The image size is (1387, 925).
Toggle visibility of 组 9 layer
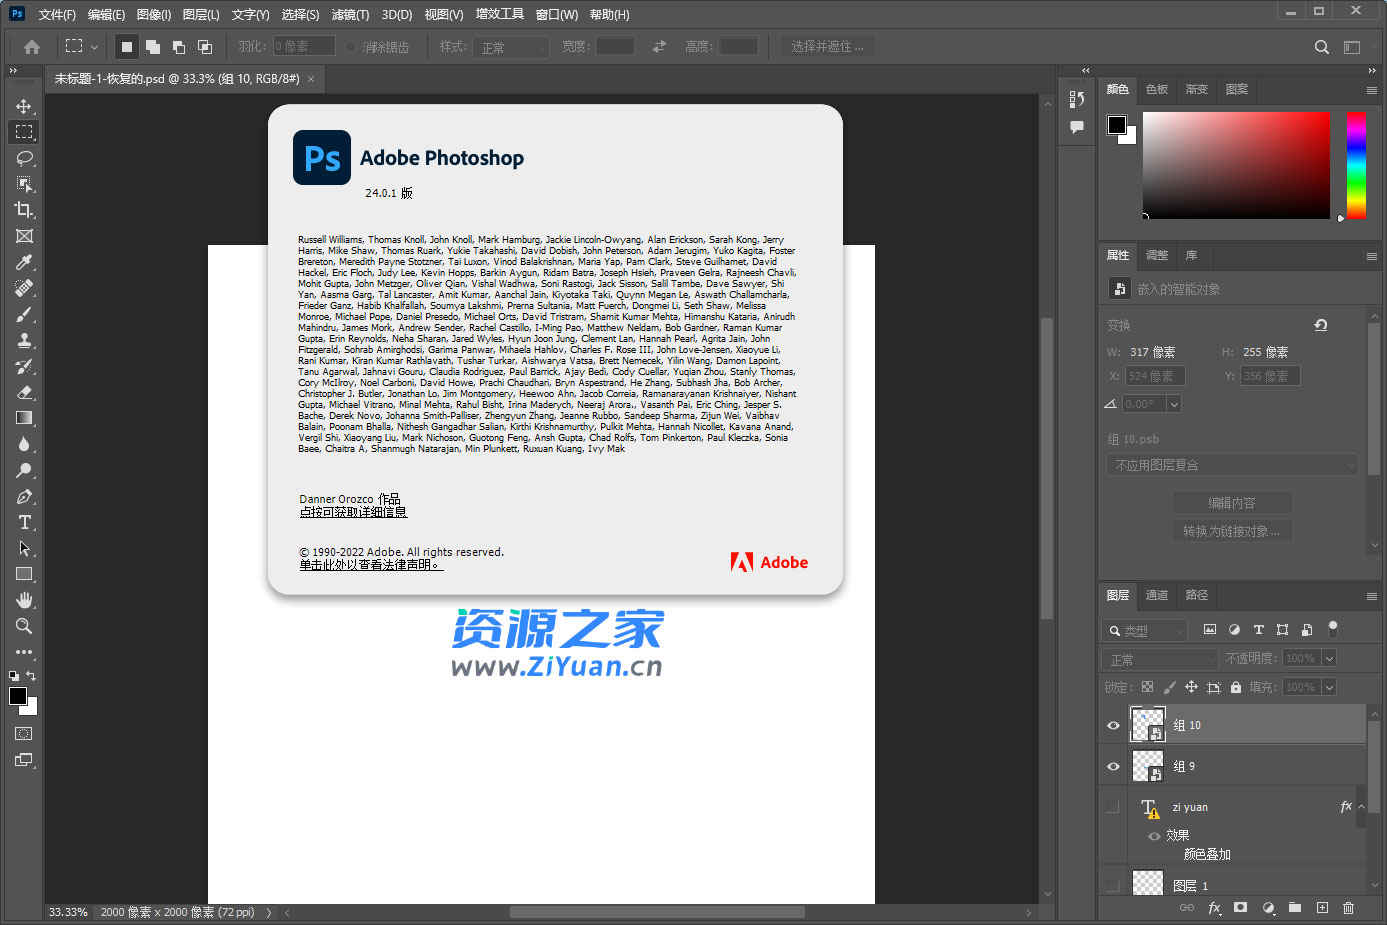coord(1112,766)
